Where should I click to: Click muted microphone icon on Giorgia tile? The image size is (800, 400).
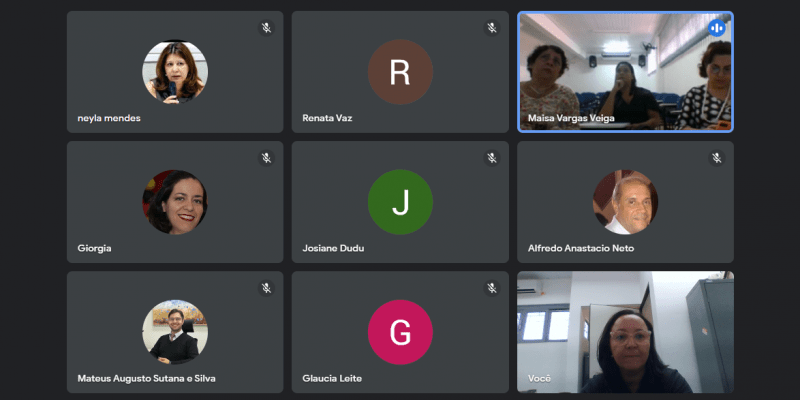coord(266,158)
